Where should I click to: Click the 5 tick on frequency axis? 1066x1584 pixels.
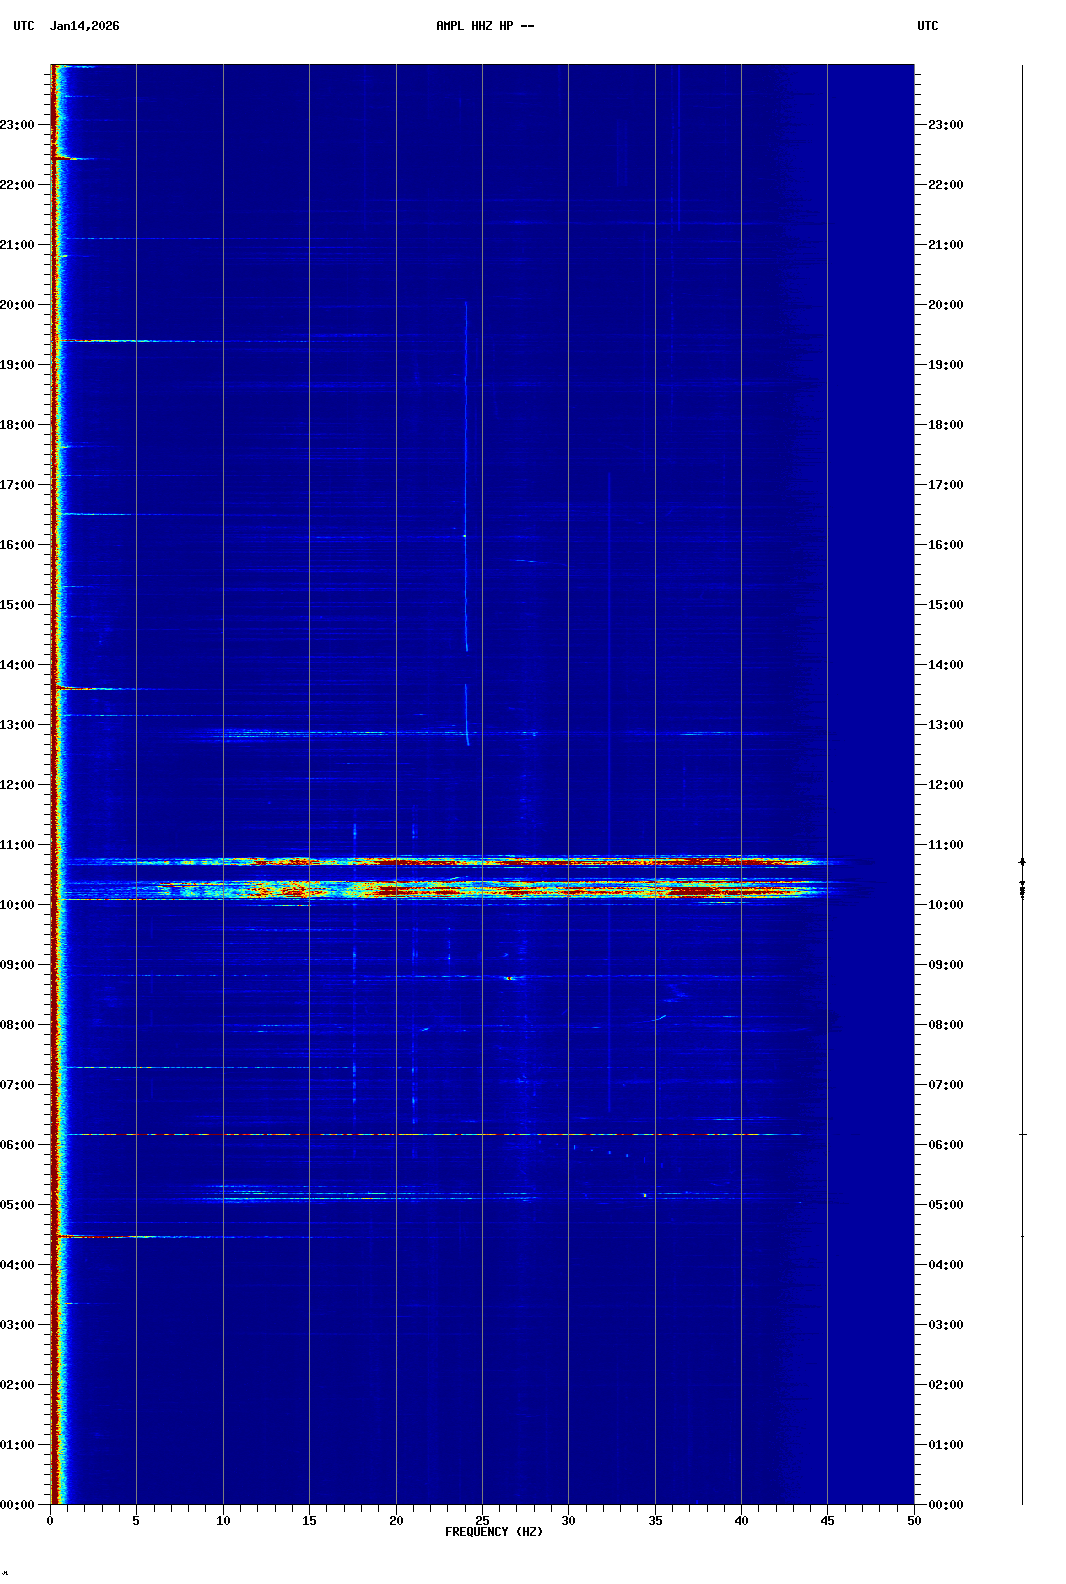click(136, 1520)
